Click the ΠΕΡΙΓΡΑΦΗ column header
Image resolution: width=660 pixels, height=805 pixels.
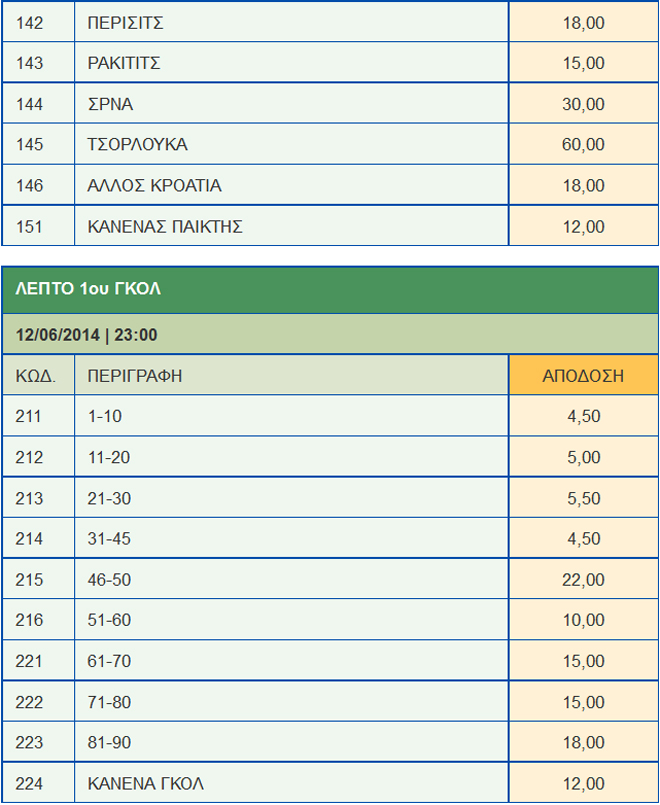point(134,376)
